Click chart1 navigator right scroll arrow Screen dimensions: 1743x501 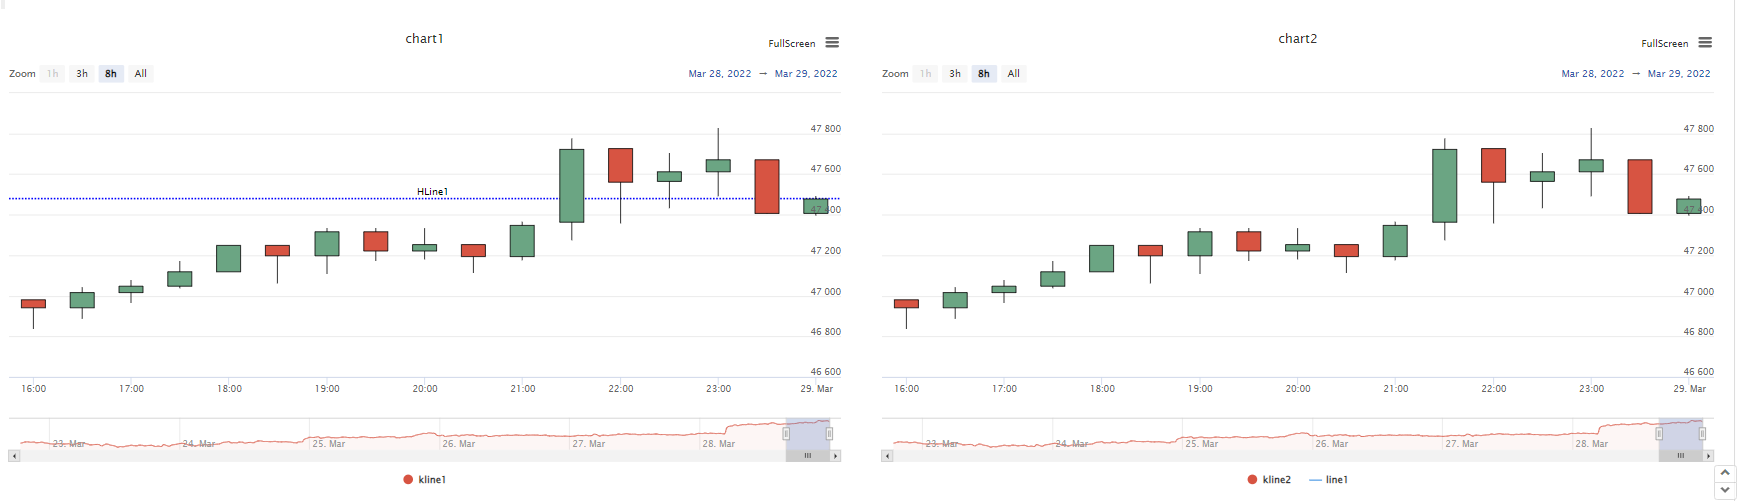[836, 456]
